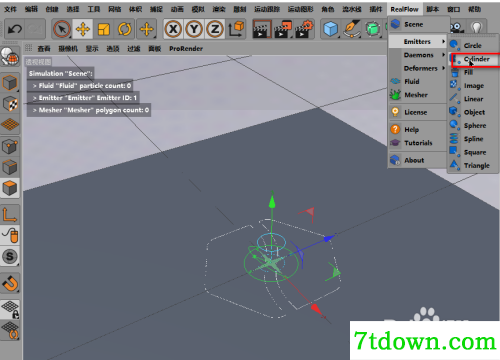Image resolution: width=500 pixels, height=360 pixels.
Task: Open Help from RealFlow menu
Action: (x=418, y=130)
